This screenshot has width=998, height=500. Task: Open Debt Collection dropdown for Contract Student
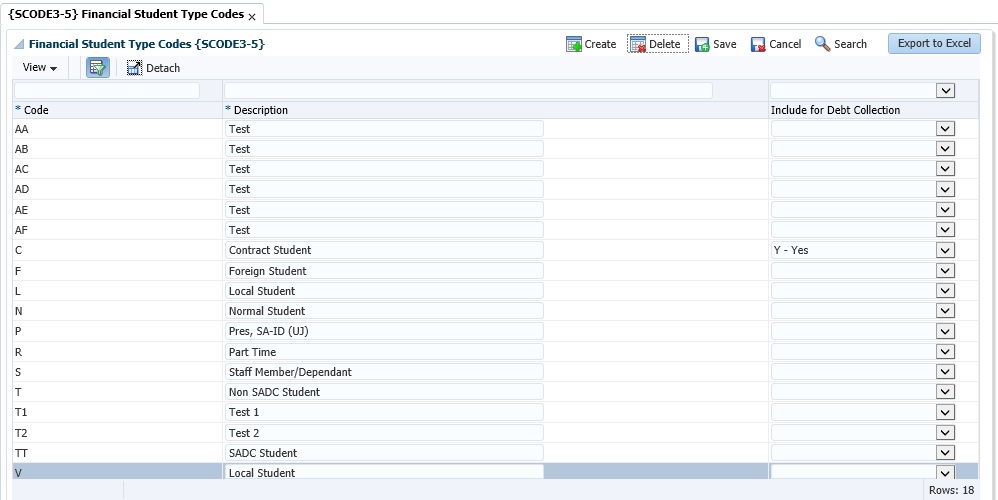coord(945,250)
